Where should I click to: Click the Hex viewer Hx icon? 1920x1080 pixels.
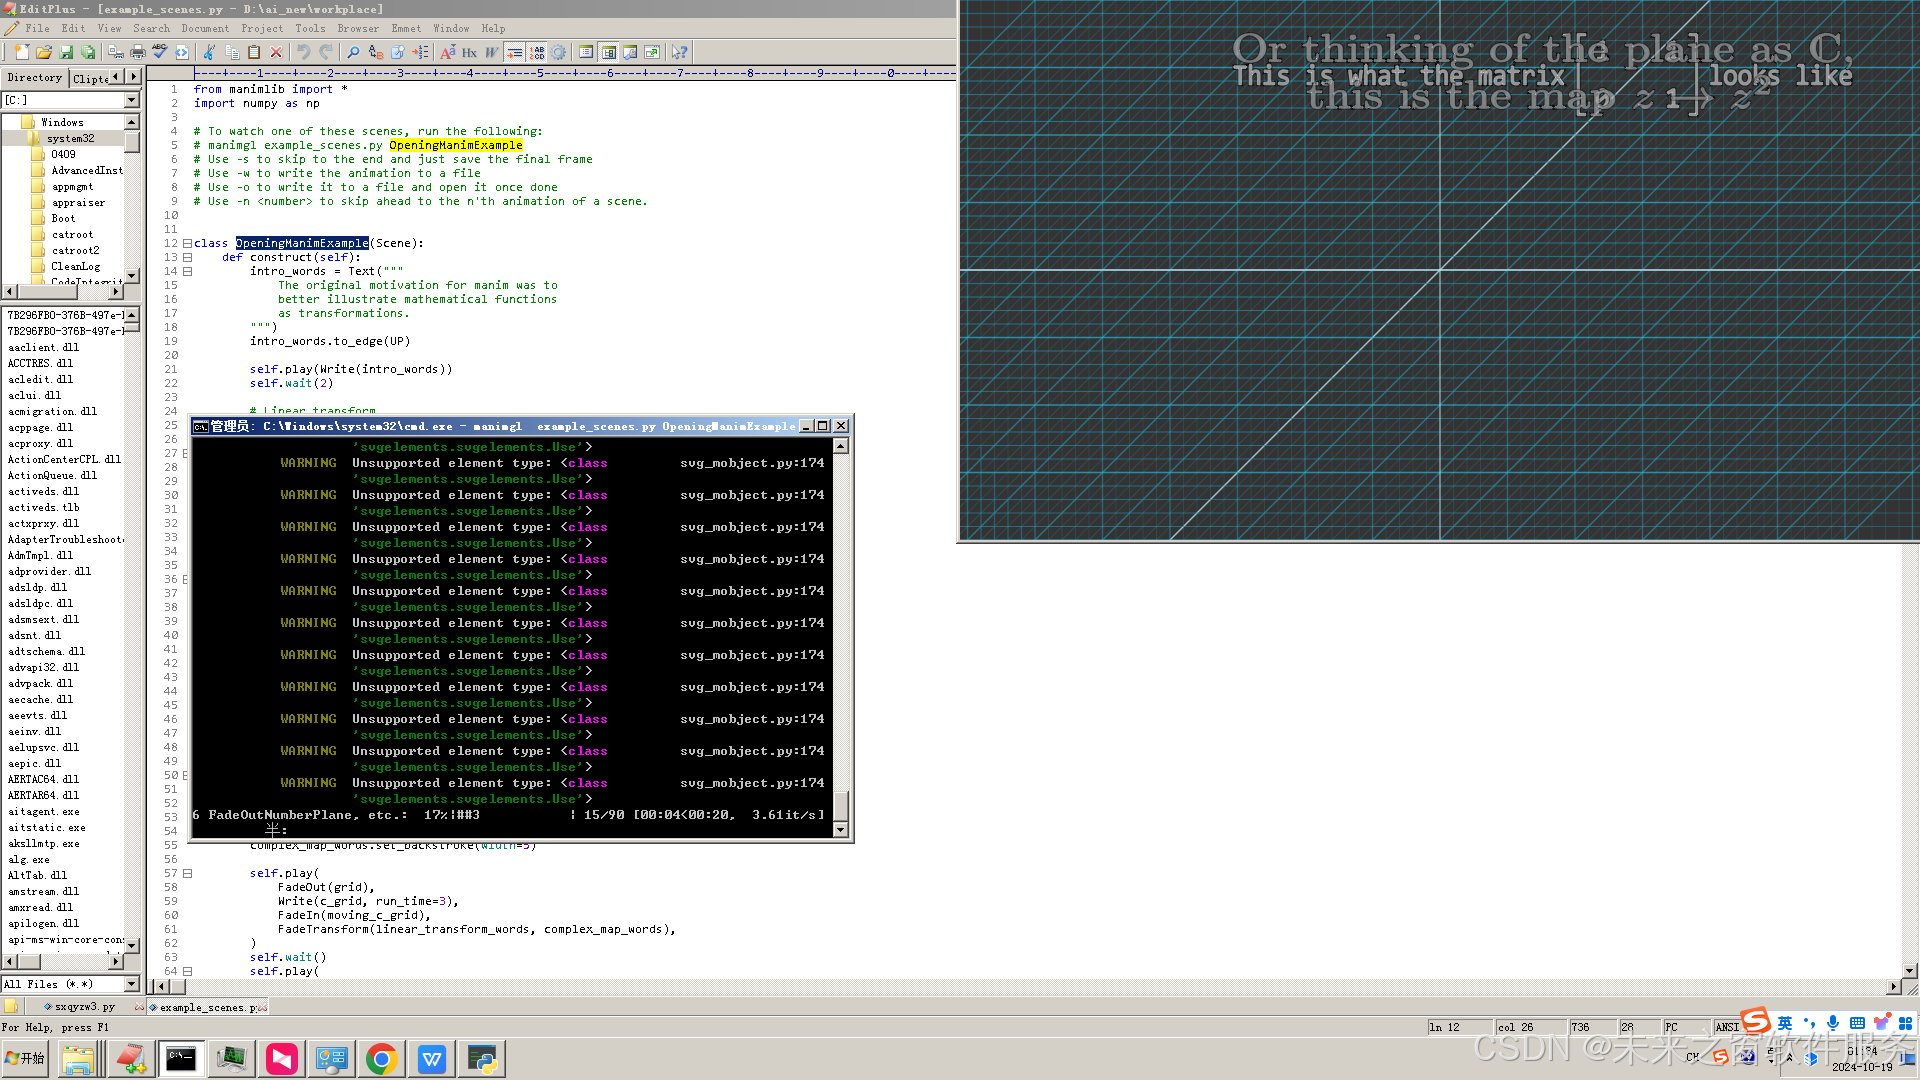point(469,52)
